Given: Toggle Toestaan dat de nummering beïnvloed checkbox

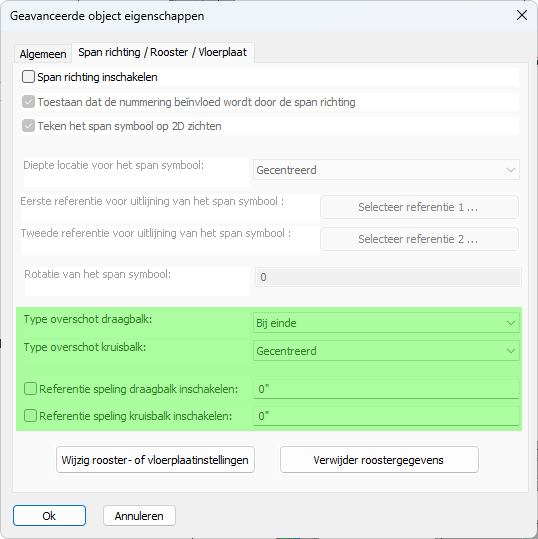Looking at the screenshot, I should tap(28, 102).
